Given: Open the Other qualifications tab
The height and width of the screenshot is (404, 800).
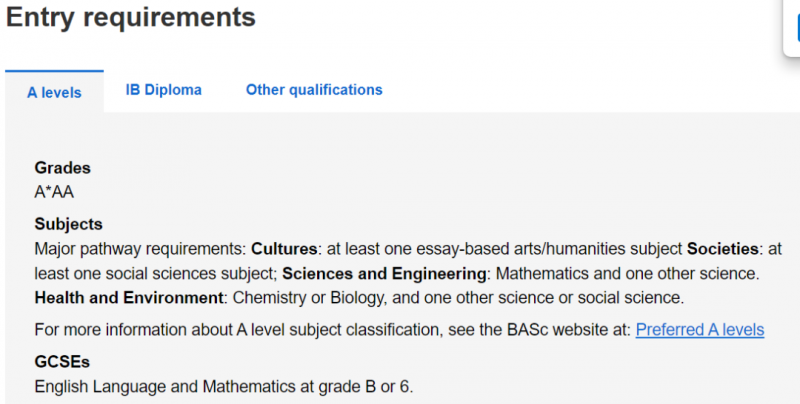Looking at the screenshot, I should click(x=314, y=90).
